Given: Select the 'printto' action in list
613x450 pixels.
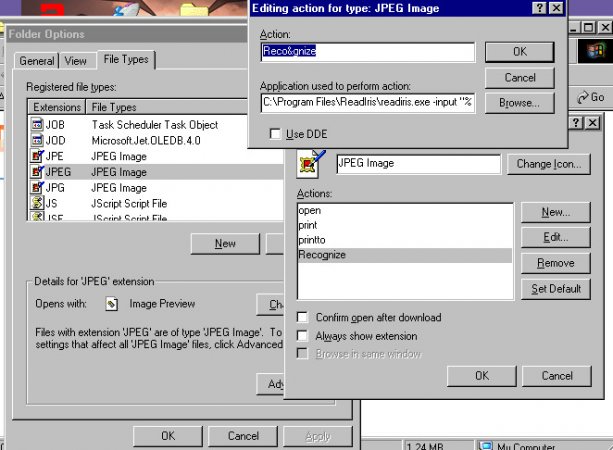Looking at the screenshot, I should [x=405, y=240].
